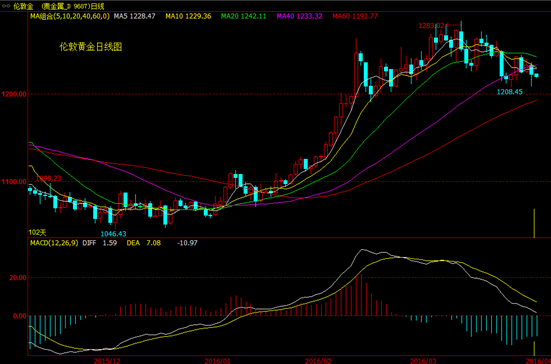Click the 1283.02 high price marker
551x364 pixels.
[x=431, y=26]
